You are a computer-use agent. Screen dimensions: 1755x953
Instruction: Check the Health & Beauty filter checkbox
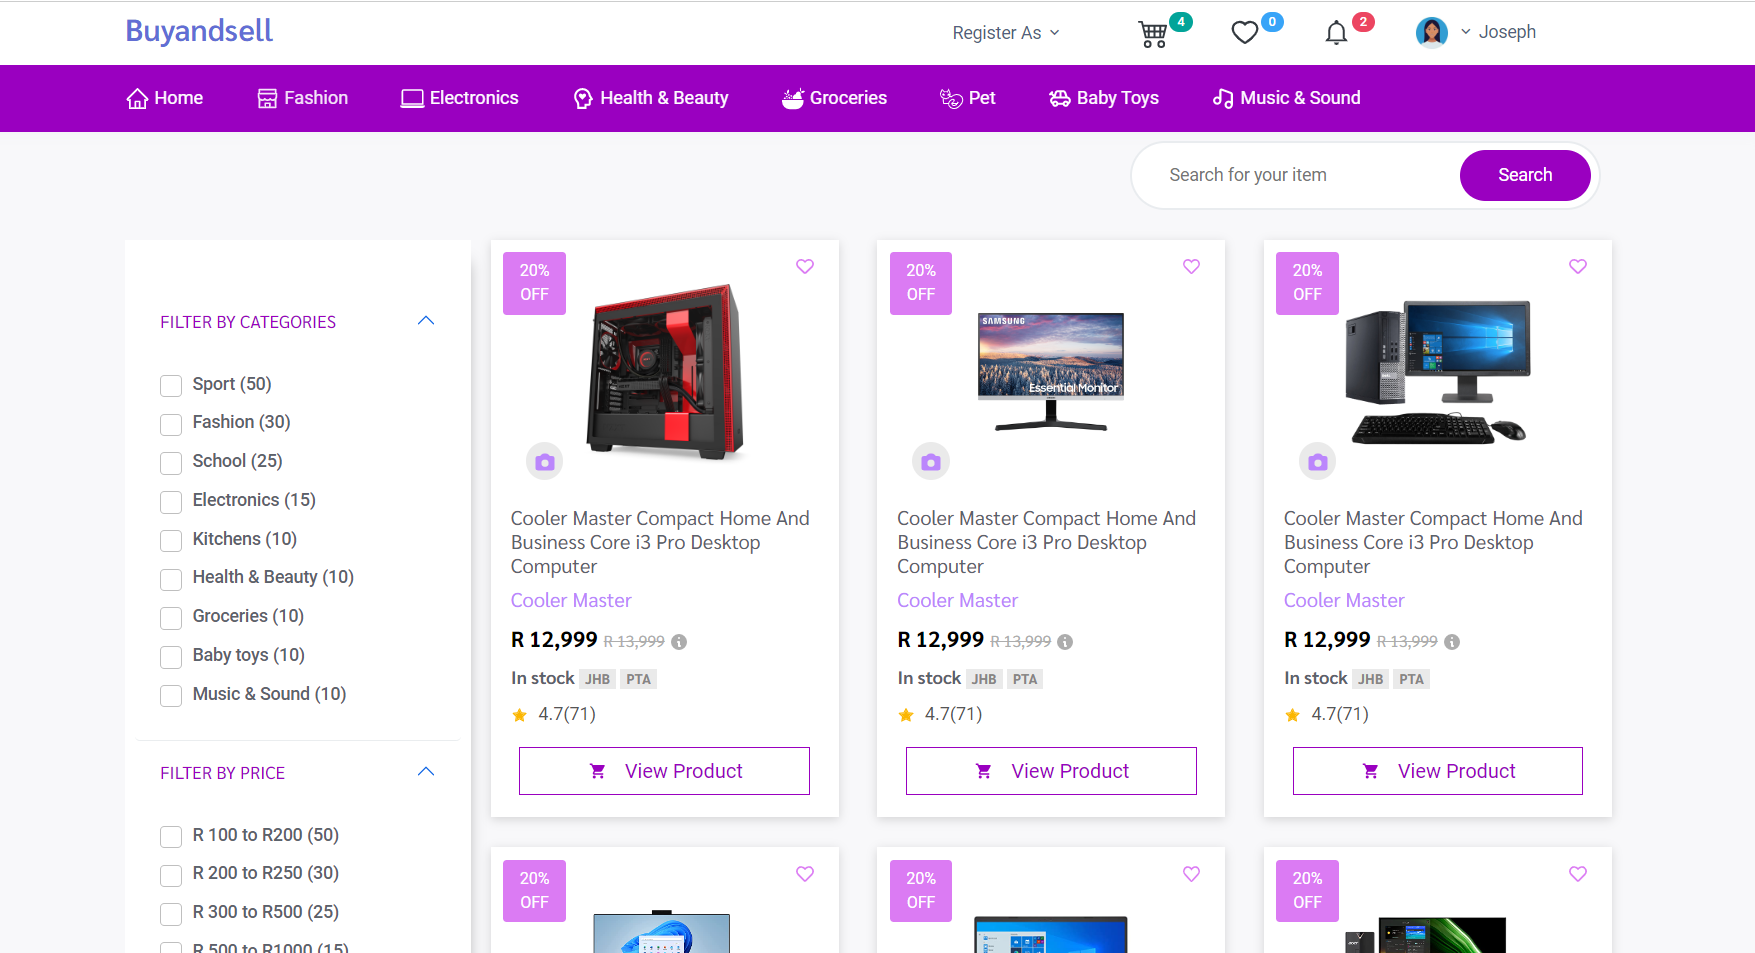[170, 579]
